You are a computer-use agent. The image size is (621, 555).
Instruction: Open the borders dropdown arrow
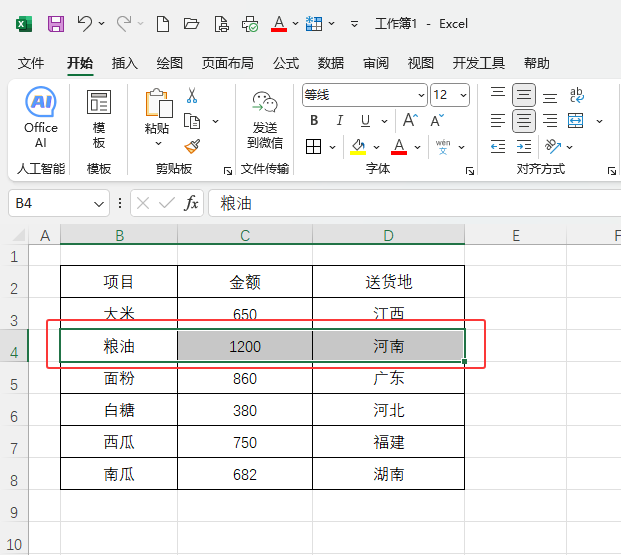(332, 147)
